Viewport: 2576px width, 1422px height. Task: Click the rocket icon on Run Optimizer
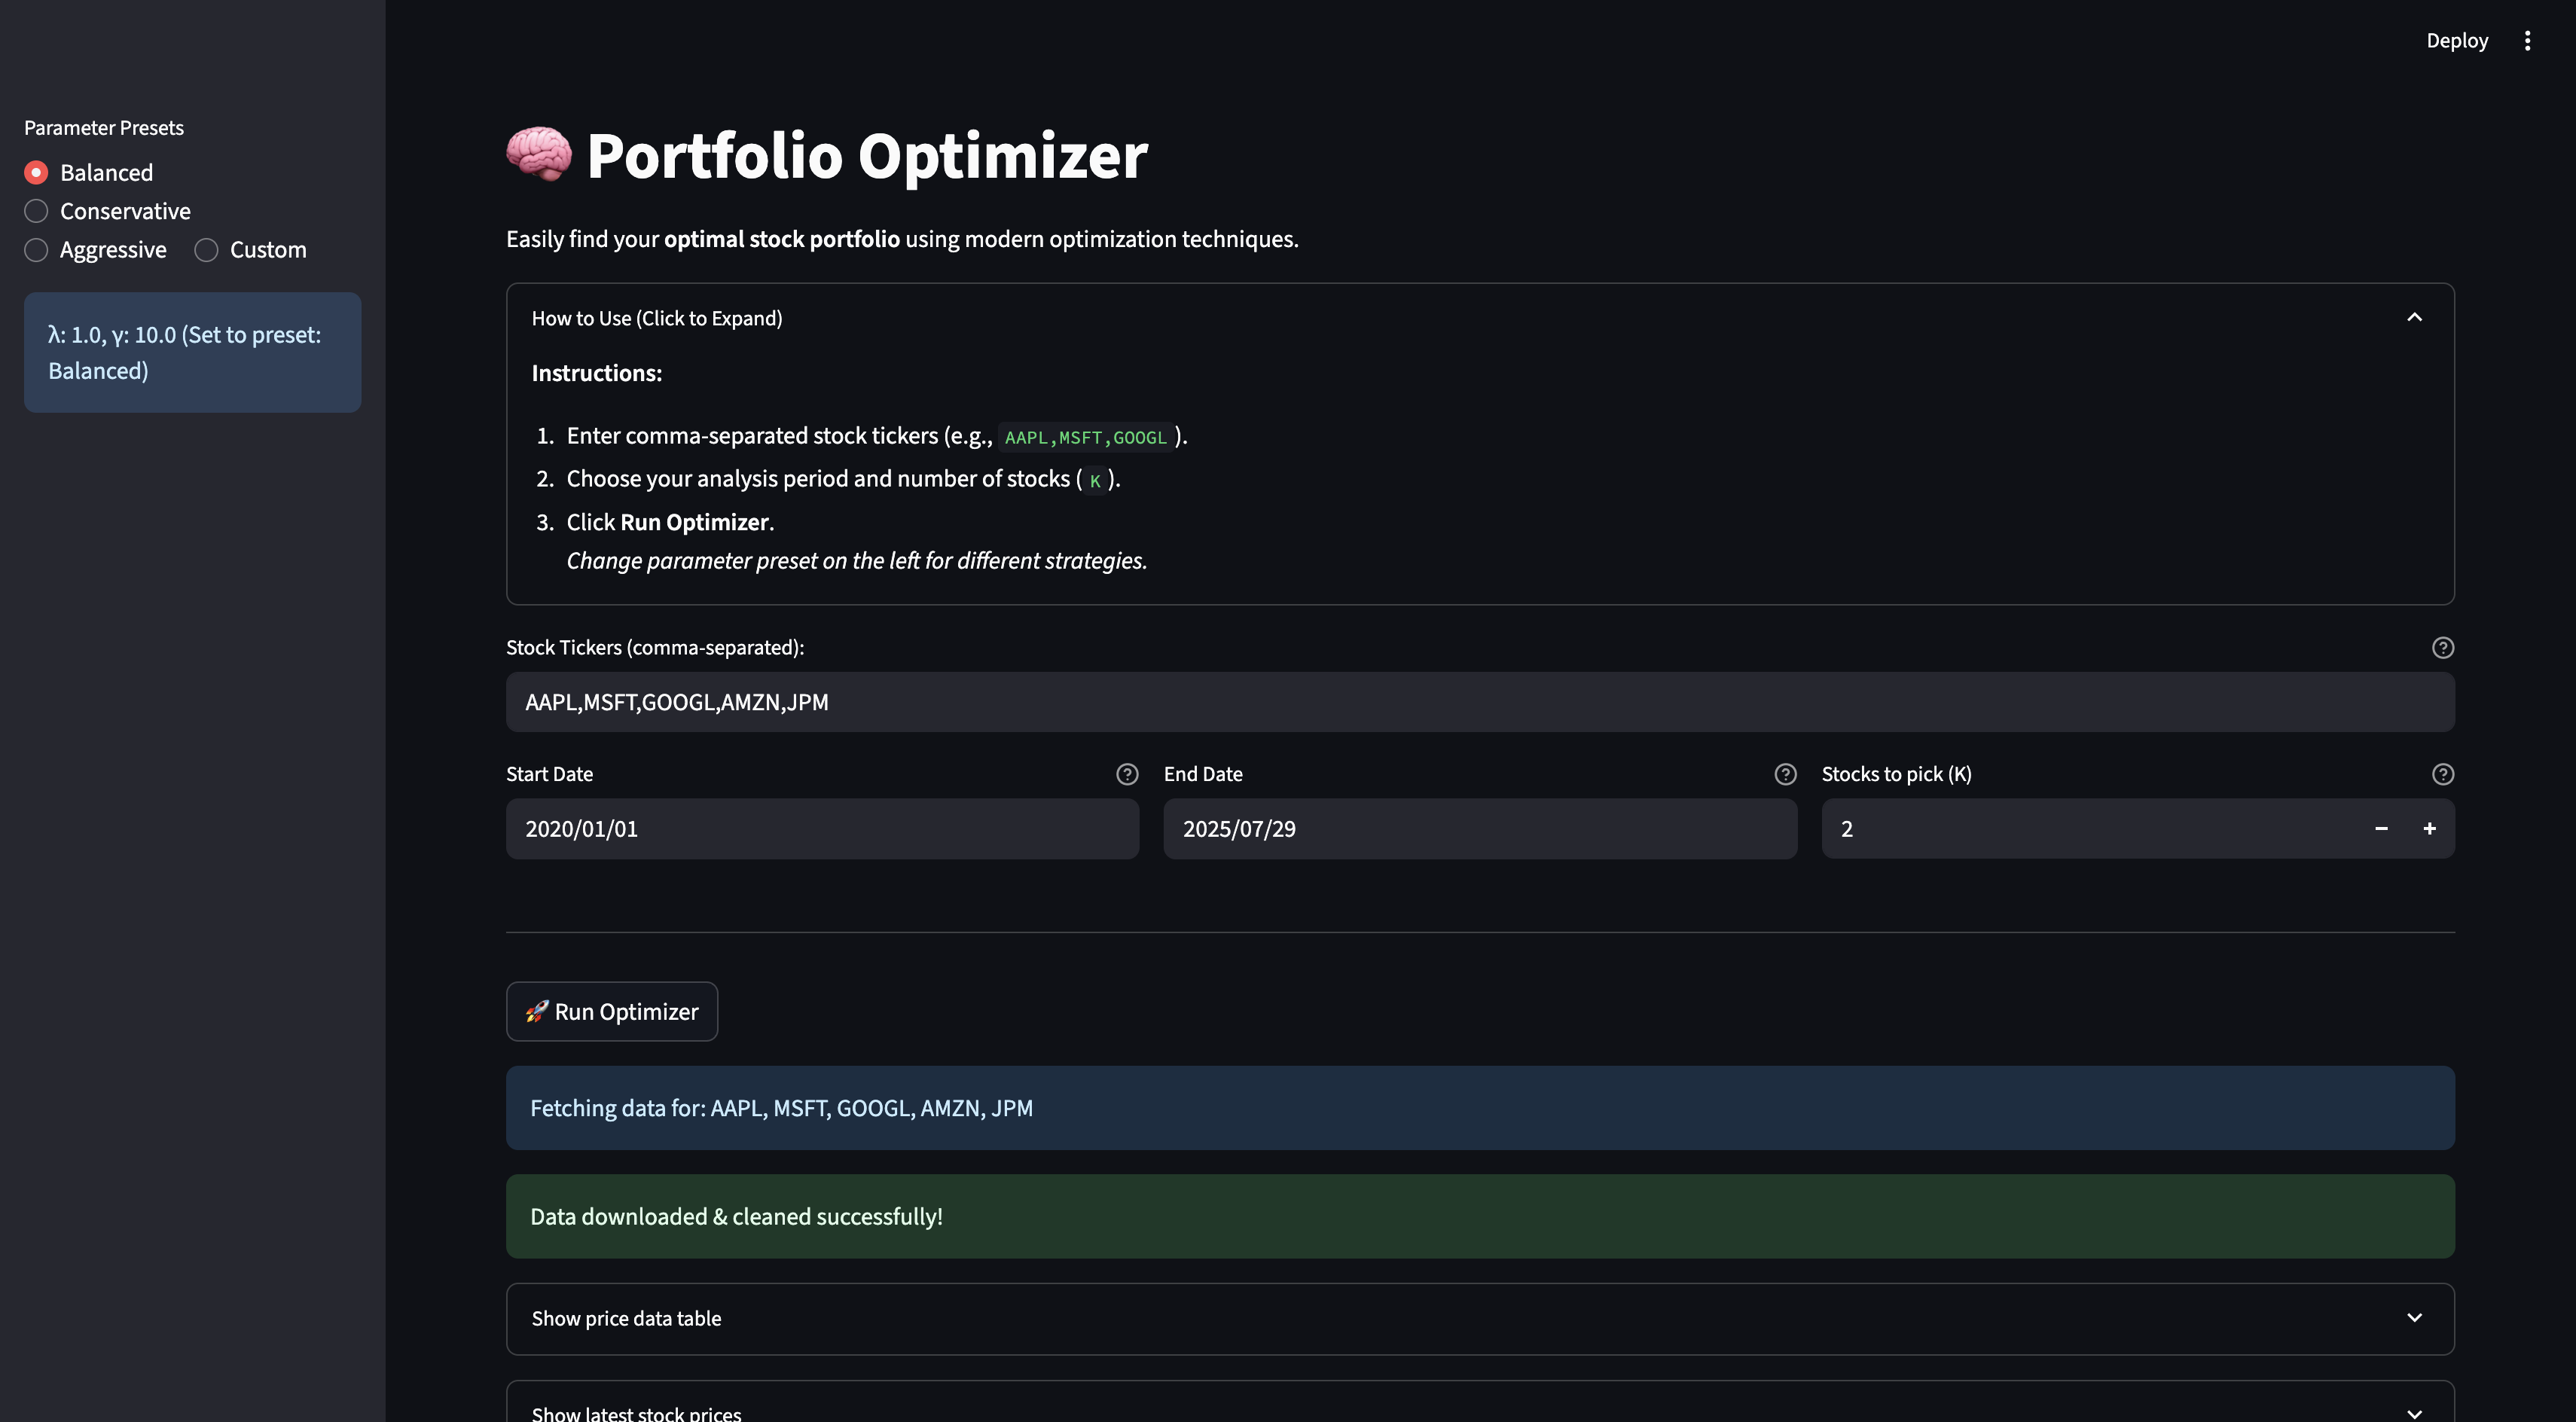point(537,1011)
